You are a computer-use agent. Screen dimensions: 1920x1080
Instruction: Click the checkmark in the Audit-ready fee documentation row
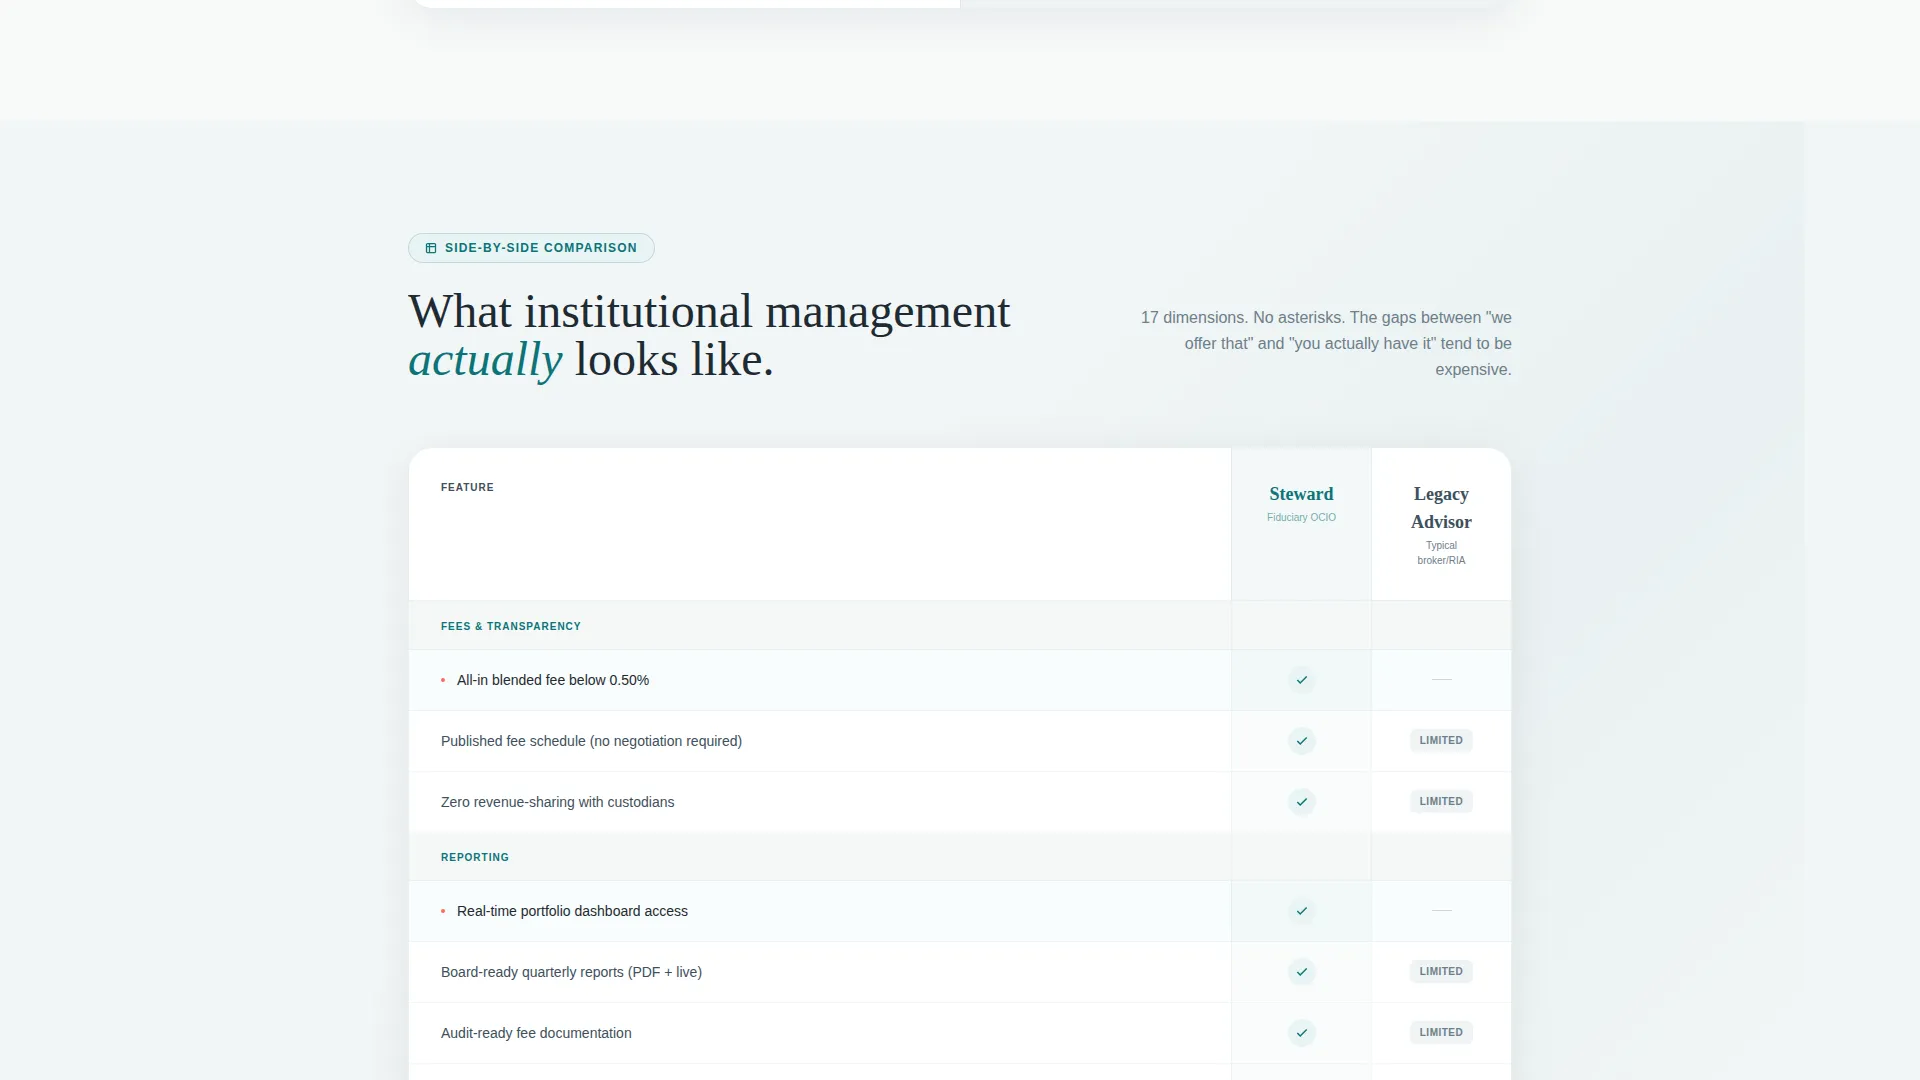pyautogui.click(x=1301, y=1033)
